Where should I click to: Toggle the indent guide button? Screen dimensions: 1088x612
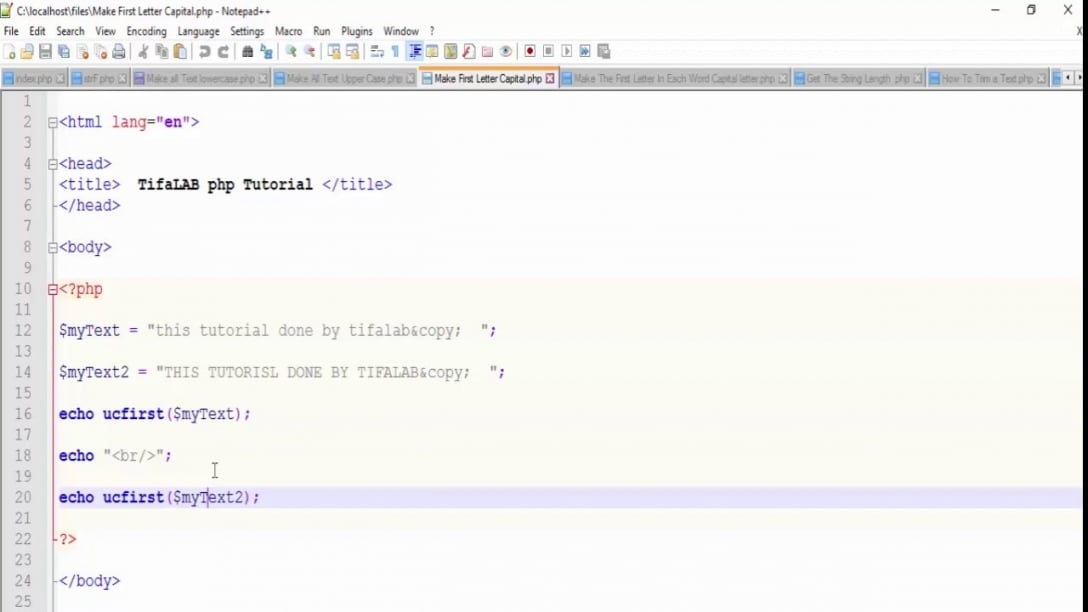(x=414, y=51)
